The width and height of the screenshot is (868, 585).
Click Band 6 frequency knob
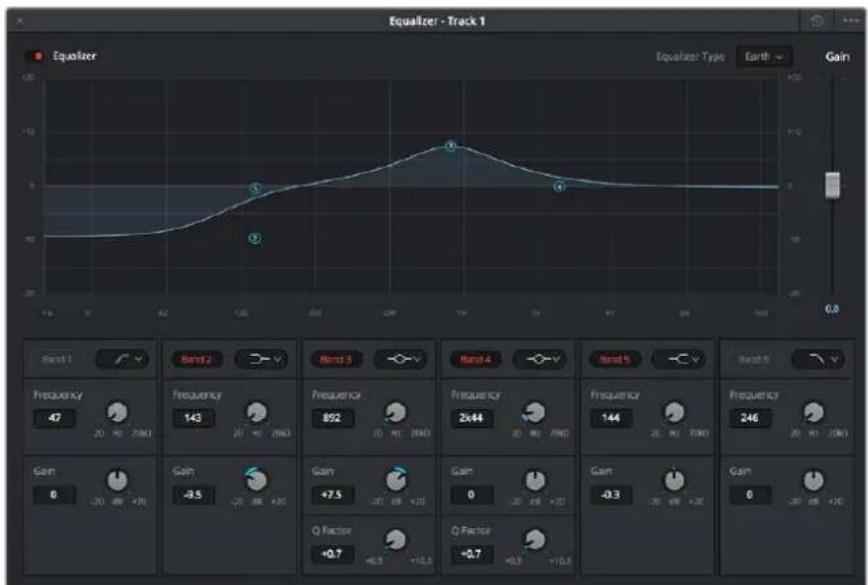pos(813,412)
